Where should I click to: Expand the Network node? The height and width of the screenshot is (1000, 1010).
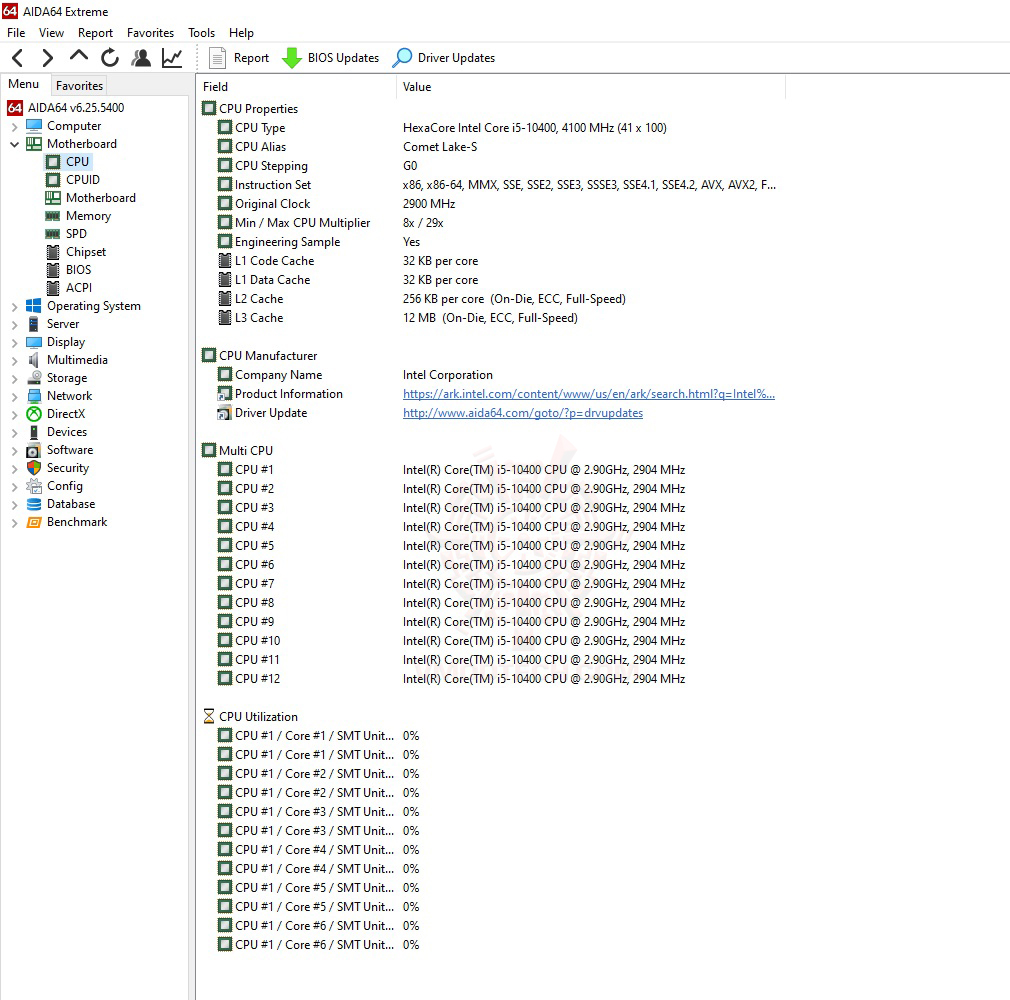click(14, 398)
